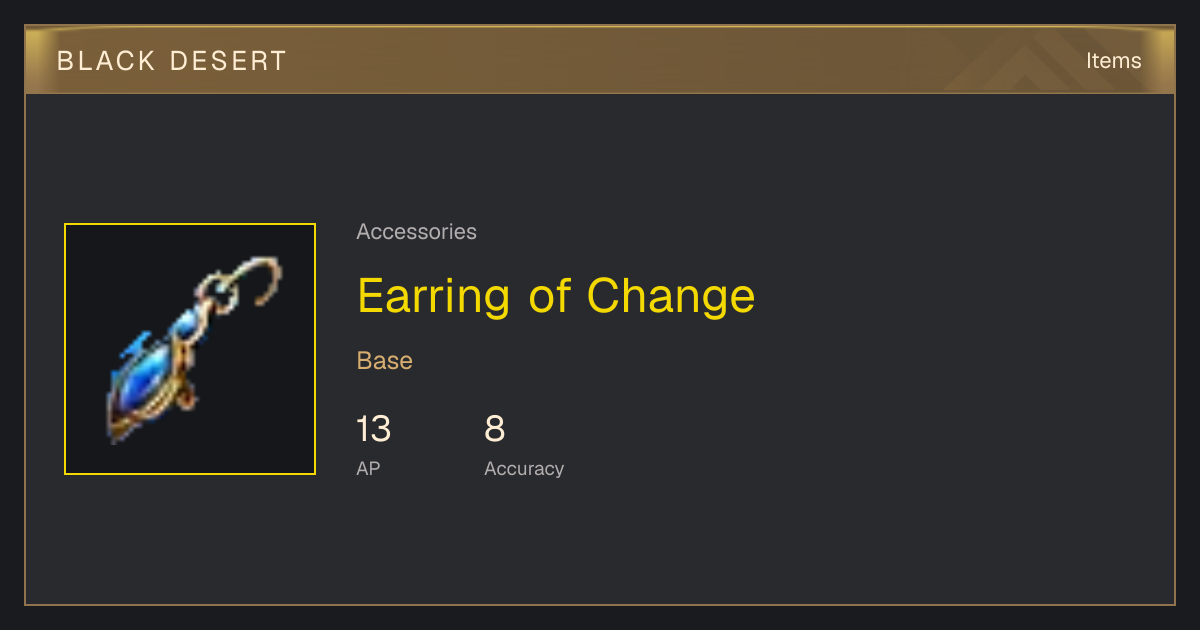Click the Earring of Change title

(556, 296)
